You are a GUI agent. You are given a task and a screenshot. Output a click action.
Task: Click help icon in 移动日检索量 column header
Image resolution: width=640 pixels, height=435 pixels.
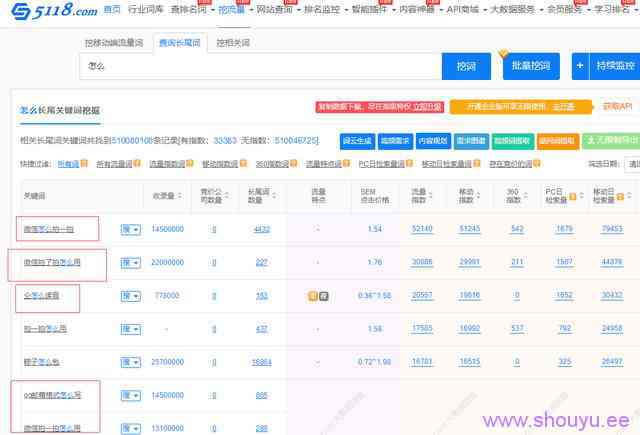tap(620, 197)
